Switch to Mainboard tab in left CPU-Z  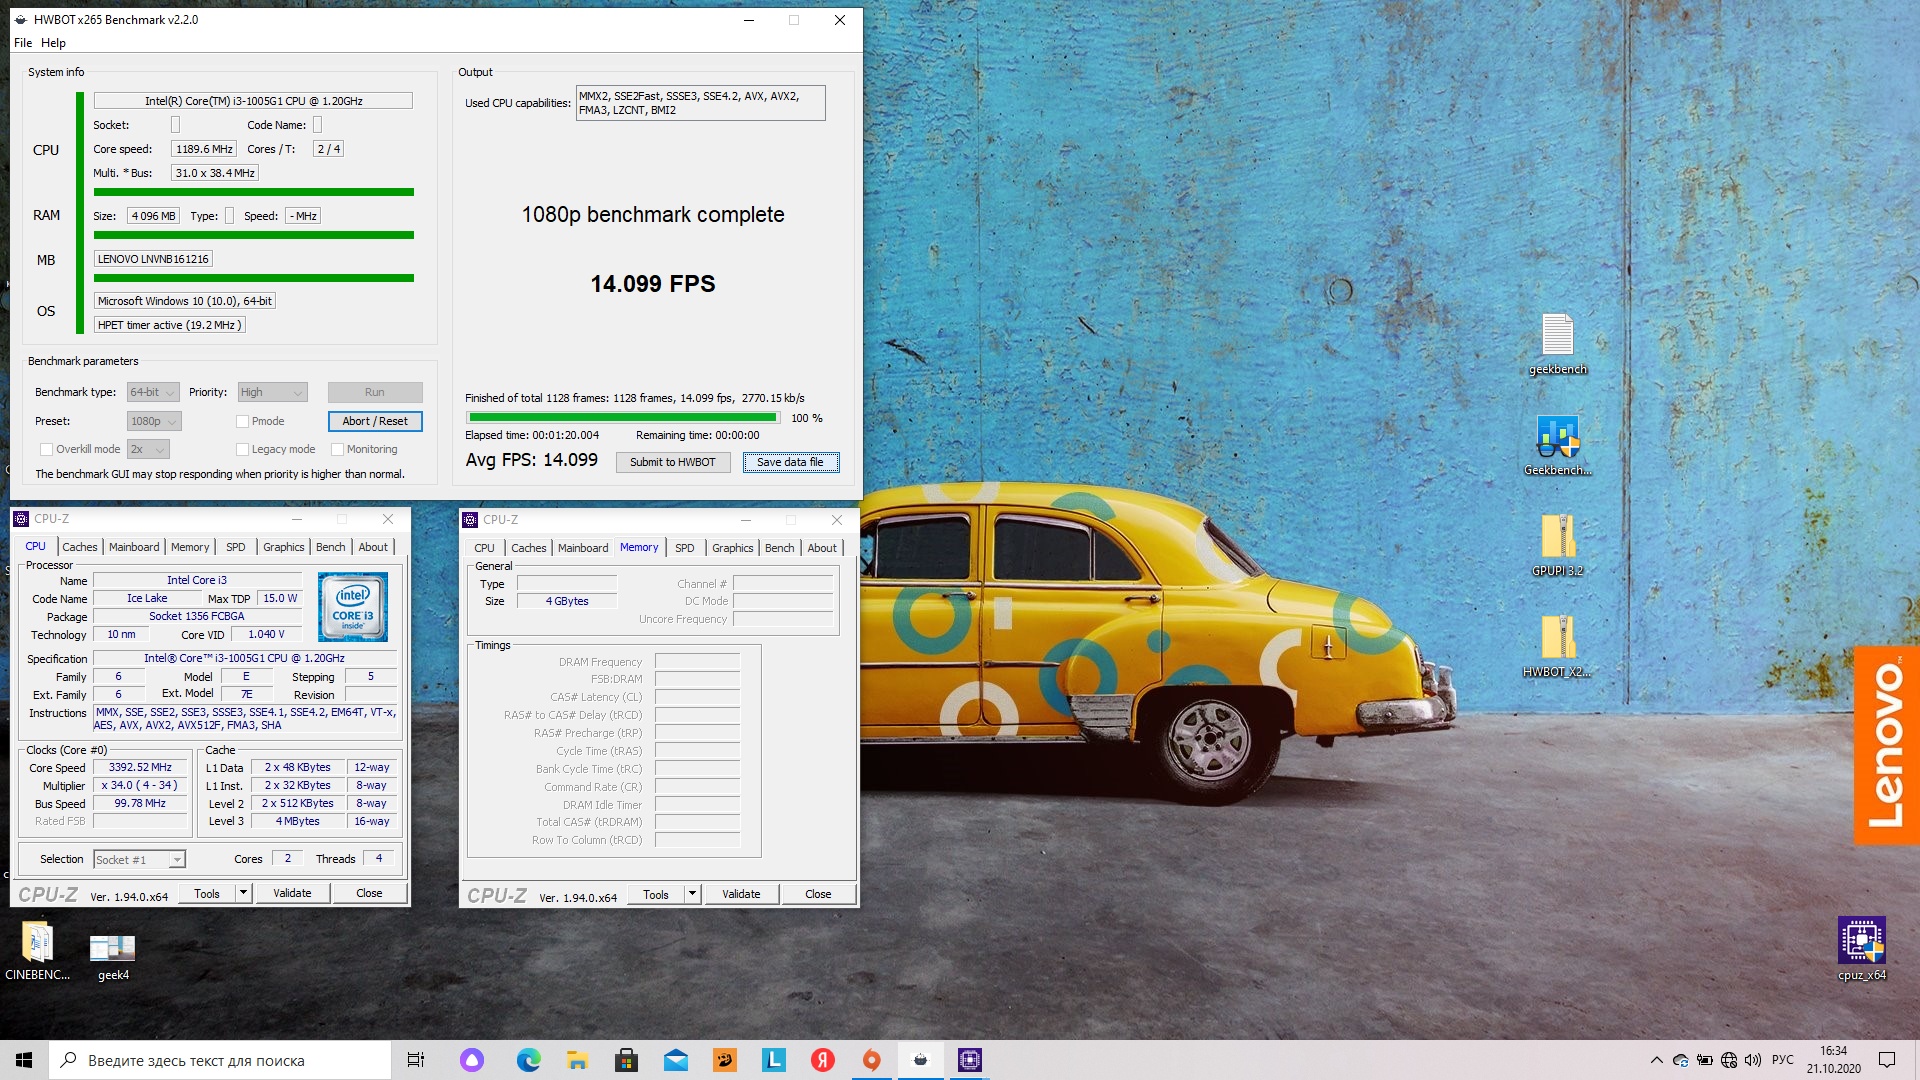point(134,547)
